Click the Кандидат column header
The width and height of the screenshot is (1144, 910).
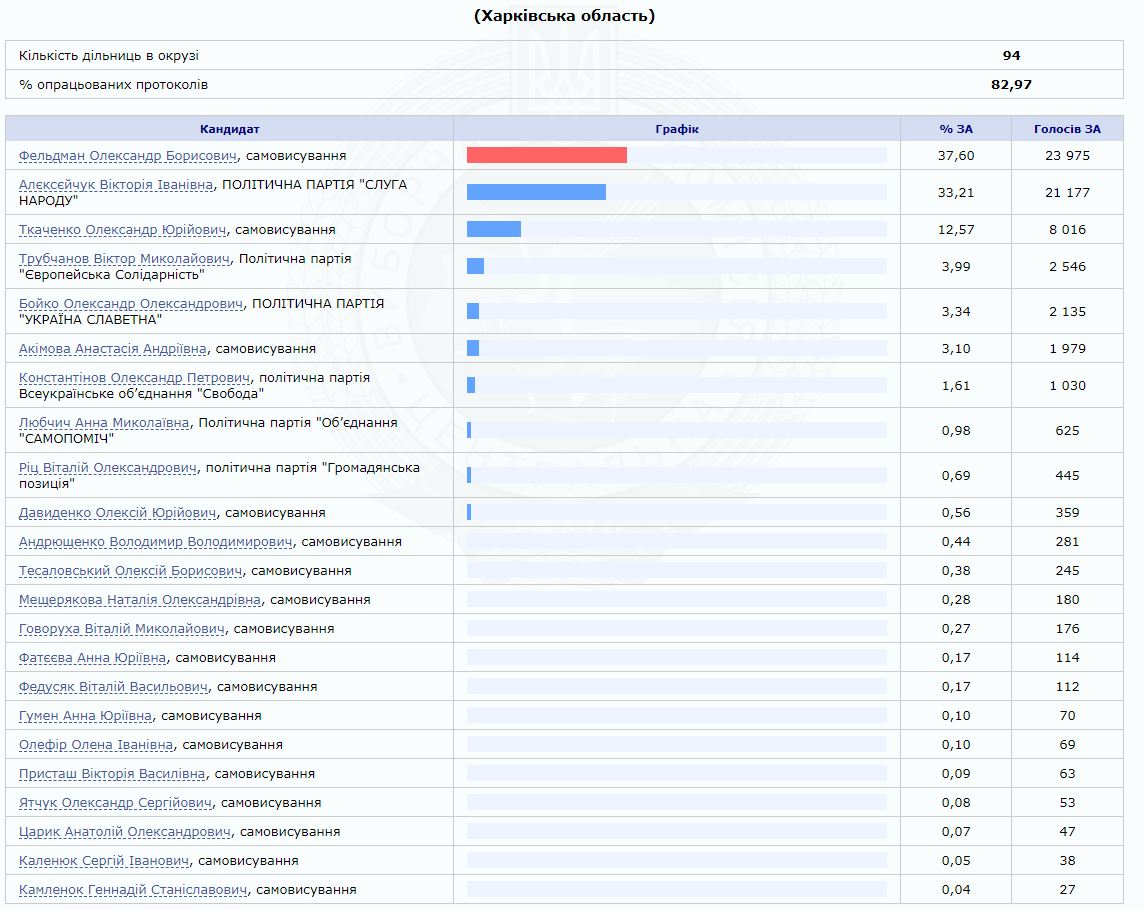tap(229, 129)
